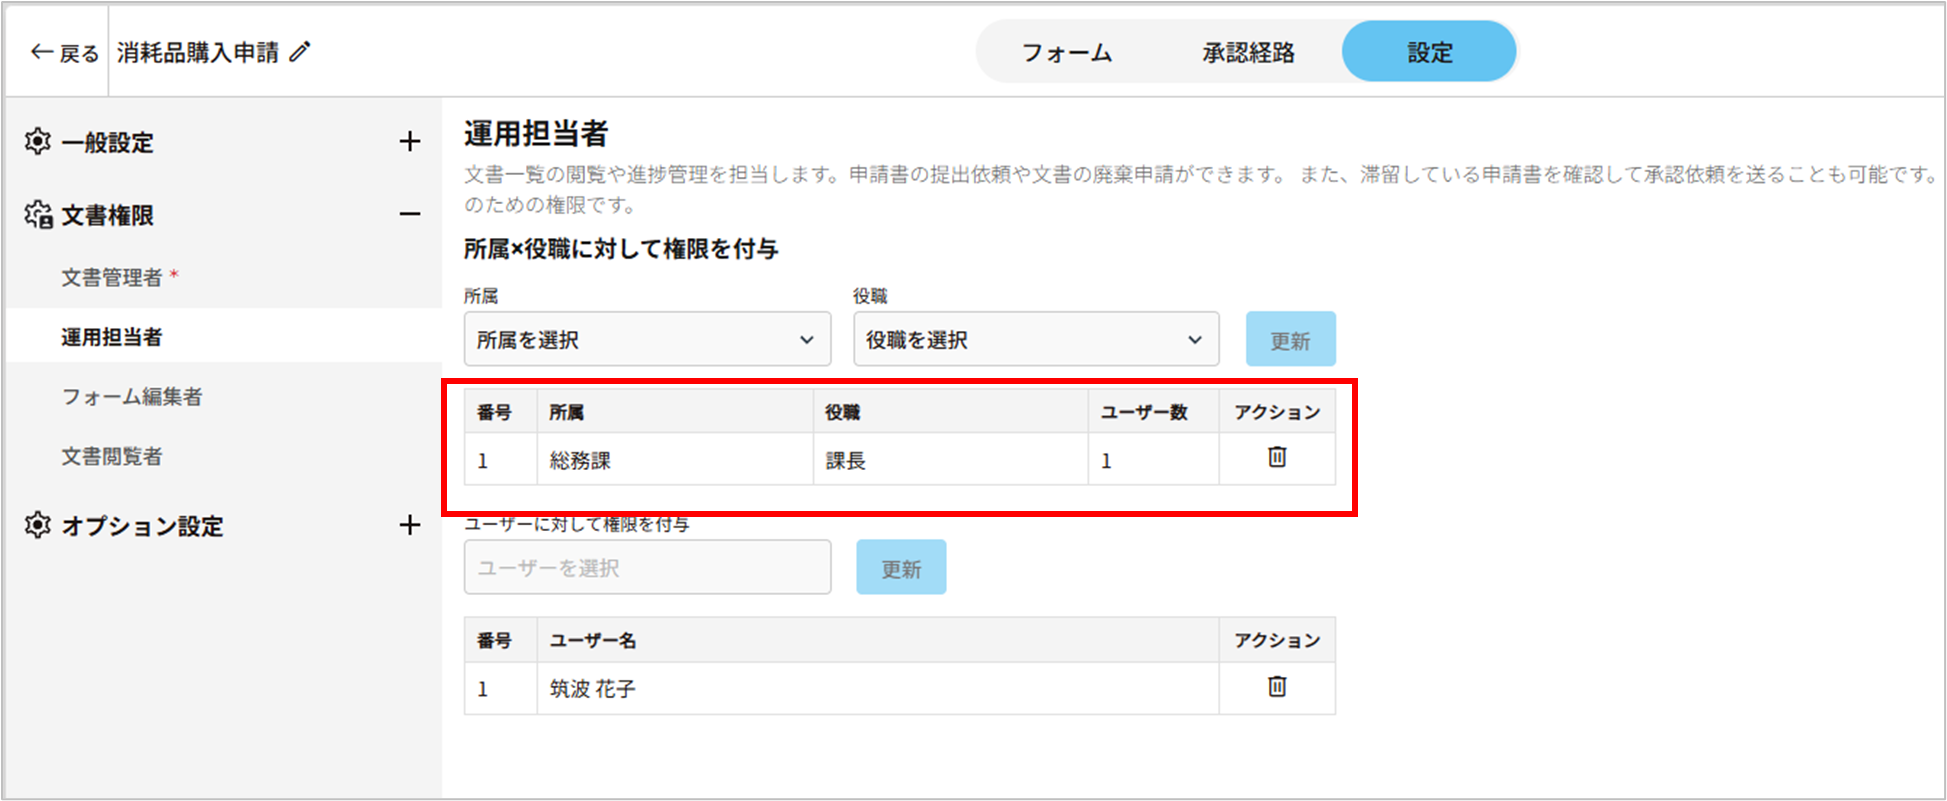Click 更新 button next to user field

tap(900, 568)
